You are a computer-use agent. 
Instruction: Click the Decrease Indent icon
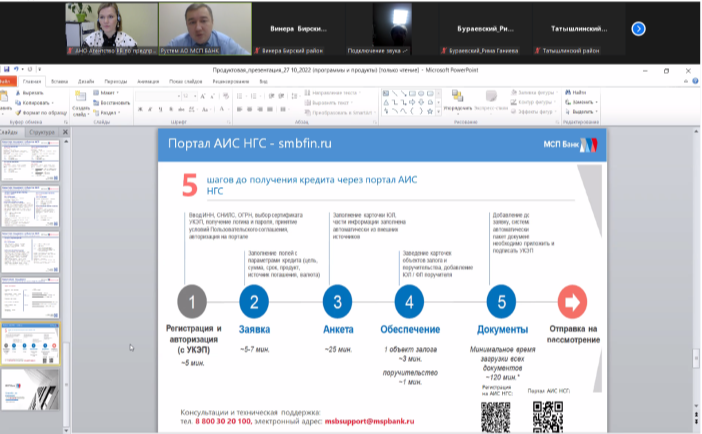(272, 96)
